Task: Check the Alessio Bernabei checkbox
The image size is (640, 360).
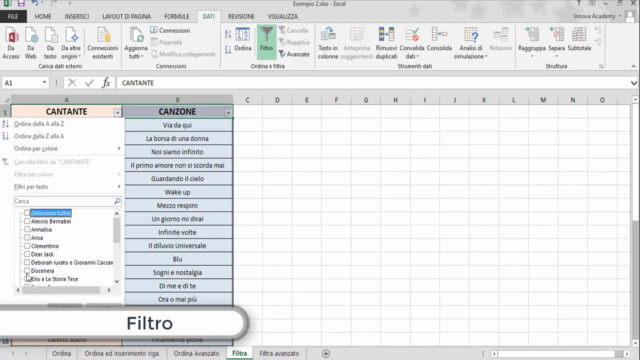Action: 27,221
